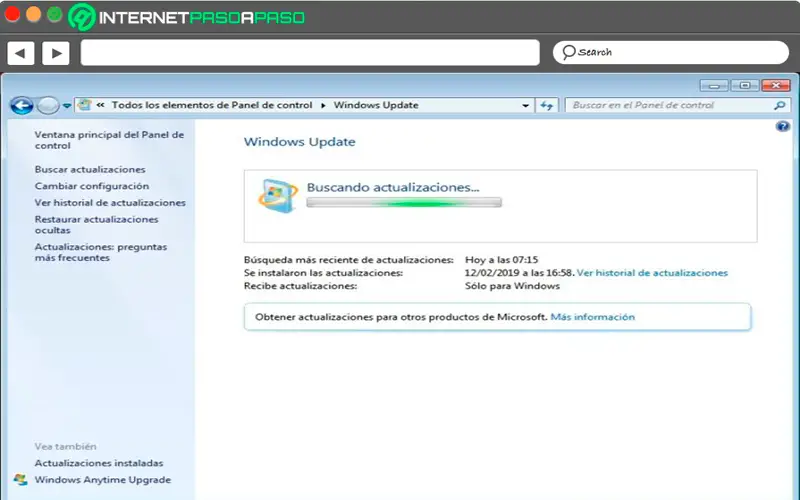800x500 pixels.
Task: Click the green dot in the top frame
Action: point(55,14)
